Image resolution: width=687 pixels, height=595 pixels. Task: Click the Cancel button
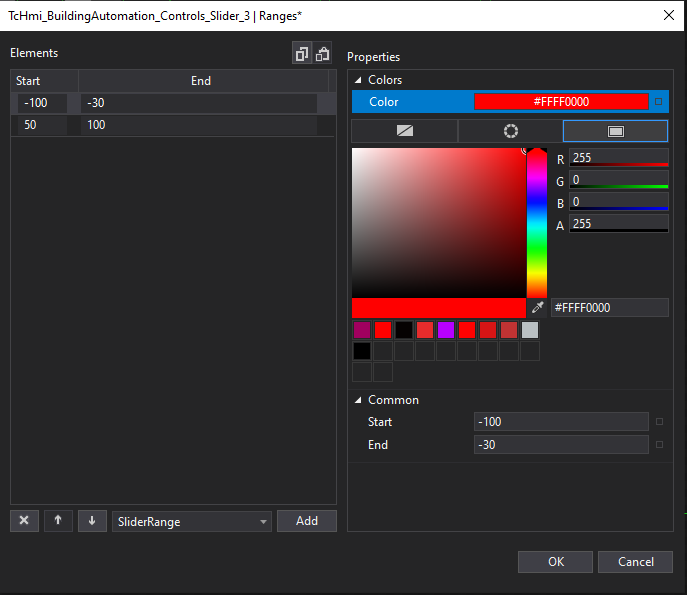(x=635, y=562)
